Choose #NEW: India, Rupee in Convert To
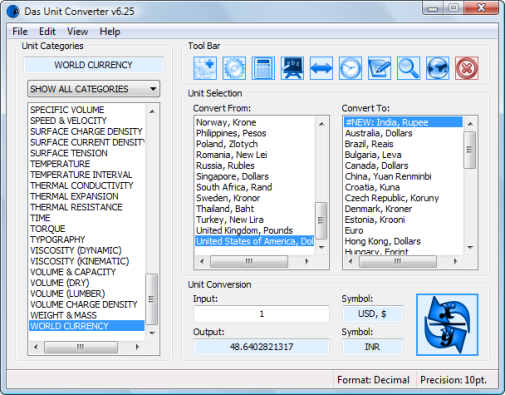 point(403,122)
